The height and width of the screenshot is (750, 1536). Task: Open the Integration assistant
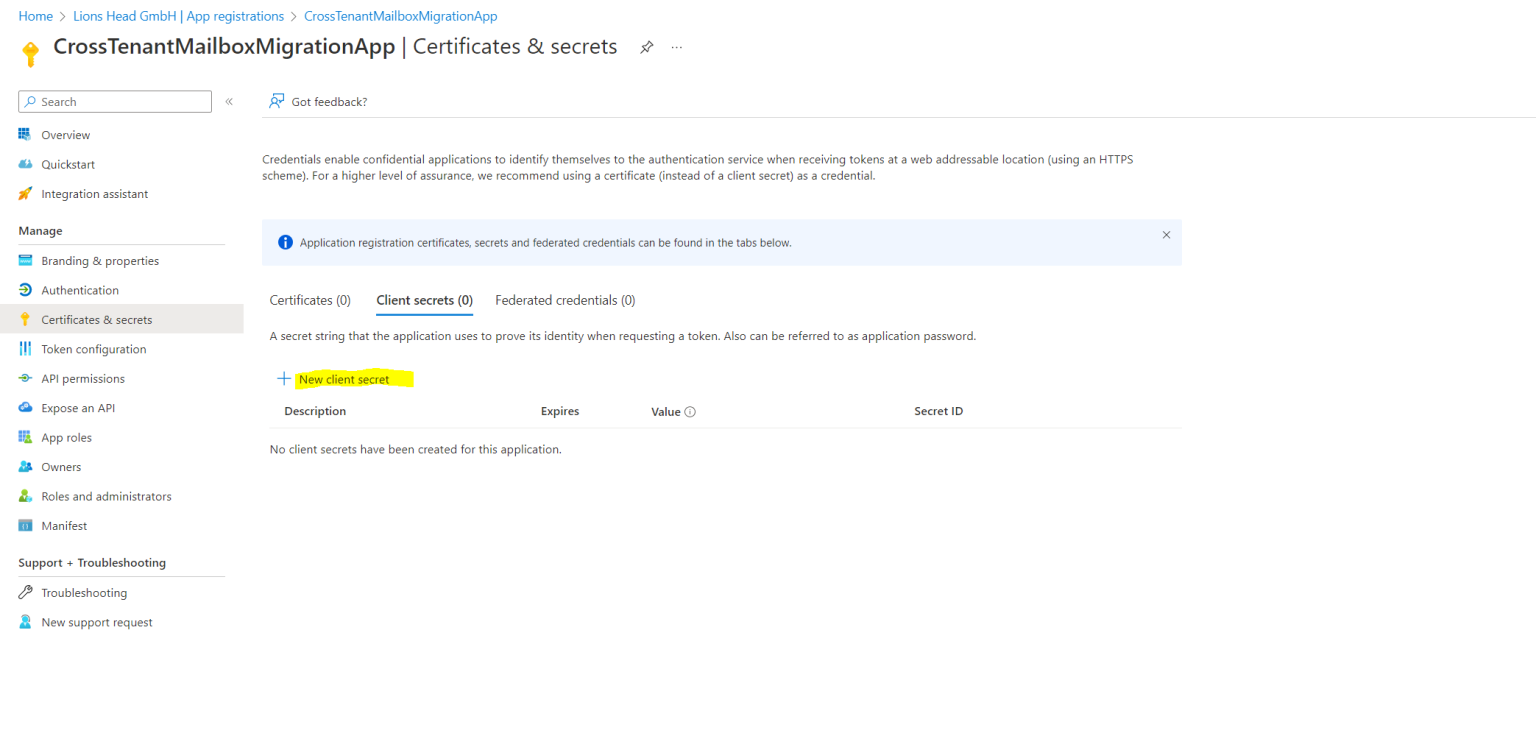(95, 193)
